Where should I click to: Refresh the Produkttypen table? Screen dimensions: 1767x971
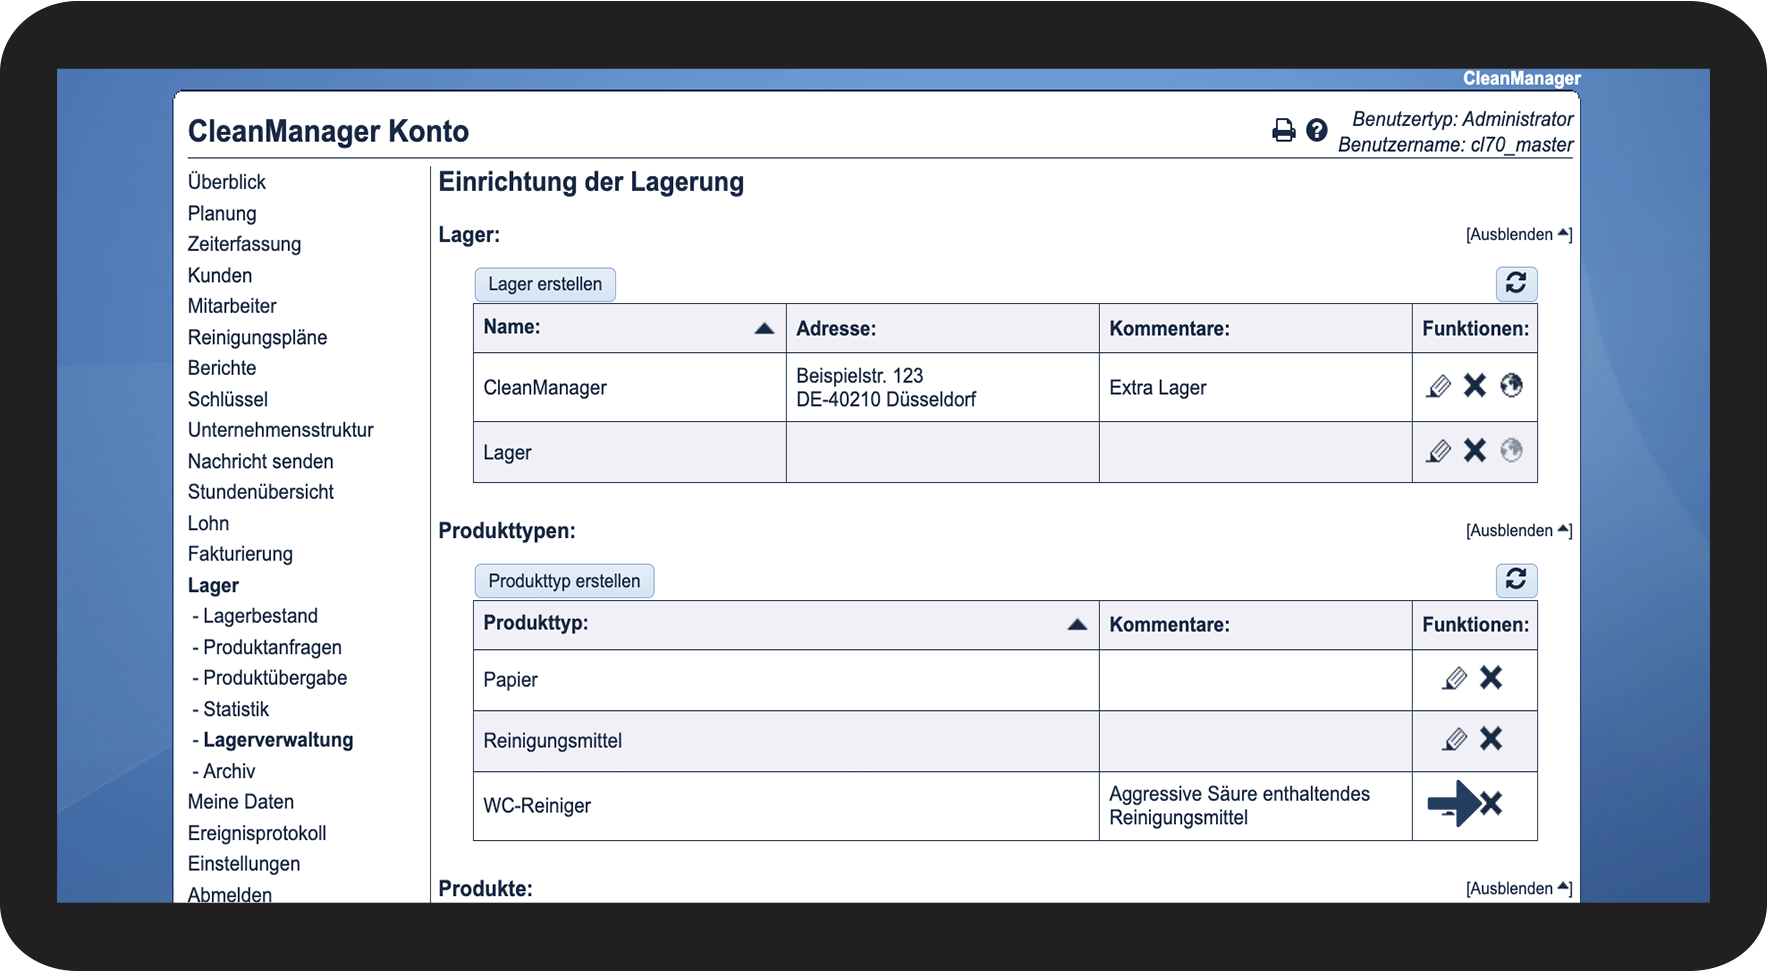coord(1516,580)
